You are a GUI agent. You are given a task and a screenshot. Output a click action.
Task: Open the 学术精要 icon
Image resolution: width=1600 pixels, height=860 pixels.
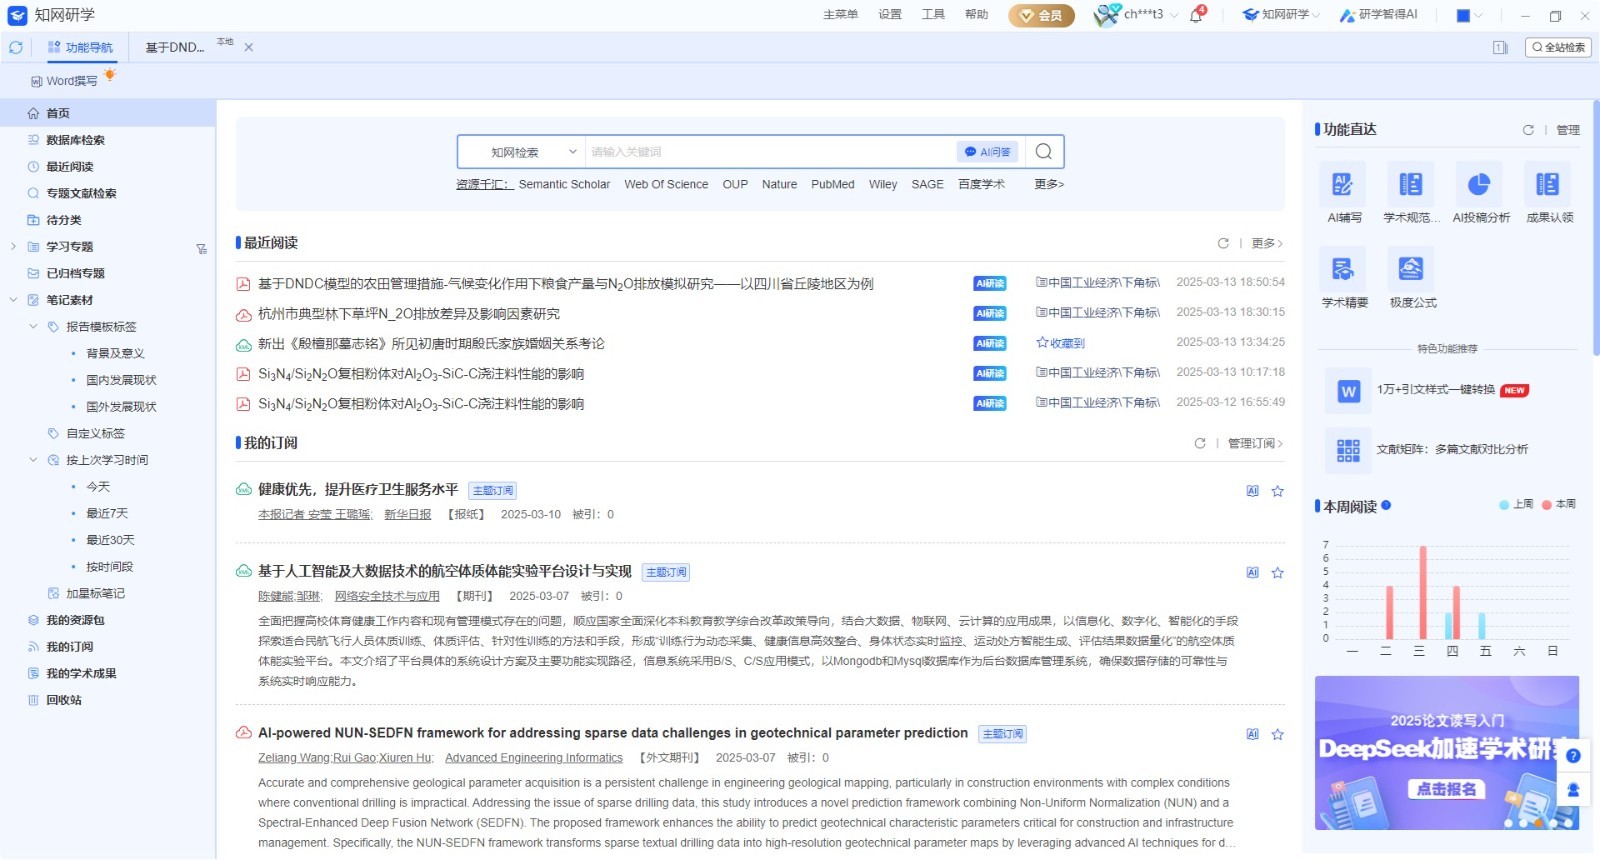[1343, 269]
